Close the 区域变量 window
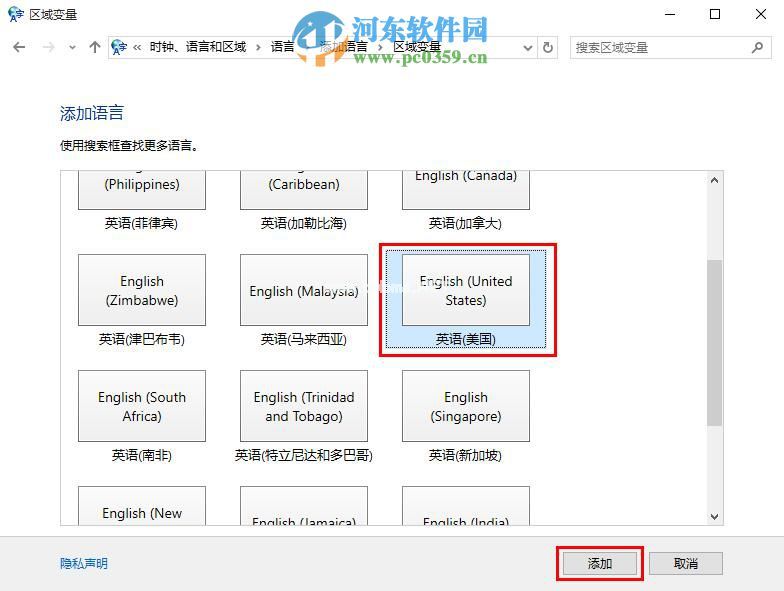This screenshot has width=784, height=591. point(760,14)
